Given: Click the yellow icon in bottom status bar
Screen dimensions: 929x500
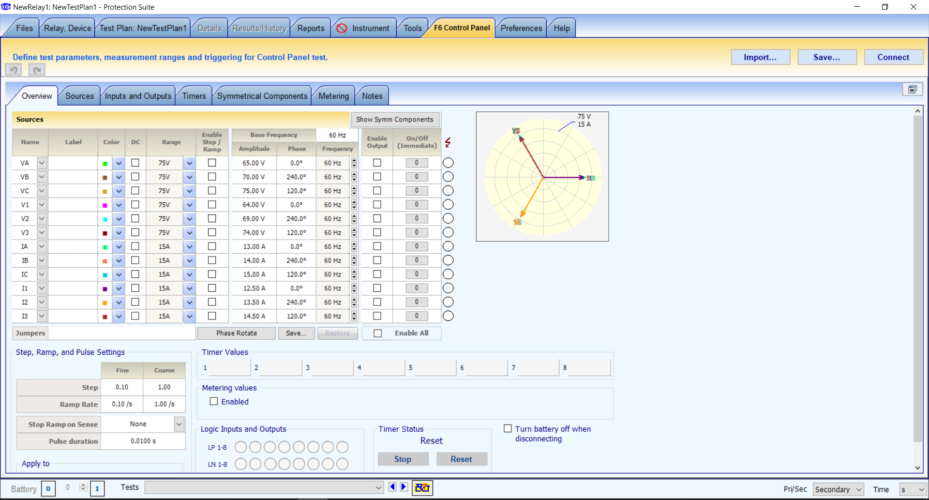Looking at the screenshot, I should point(423,488).
